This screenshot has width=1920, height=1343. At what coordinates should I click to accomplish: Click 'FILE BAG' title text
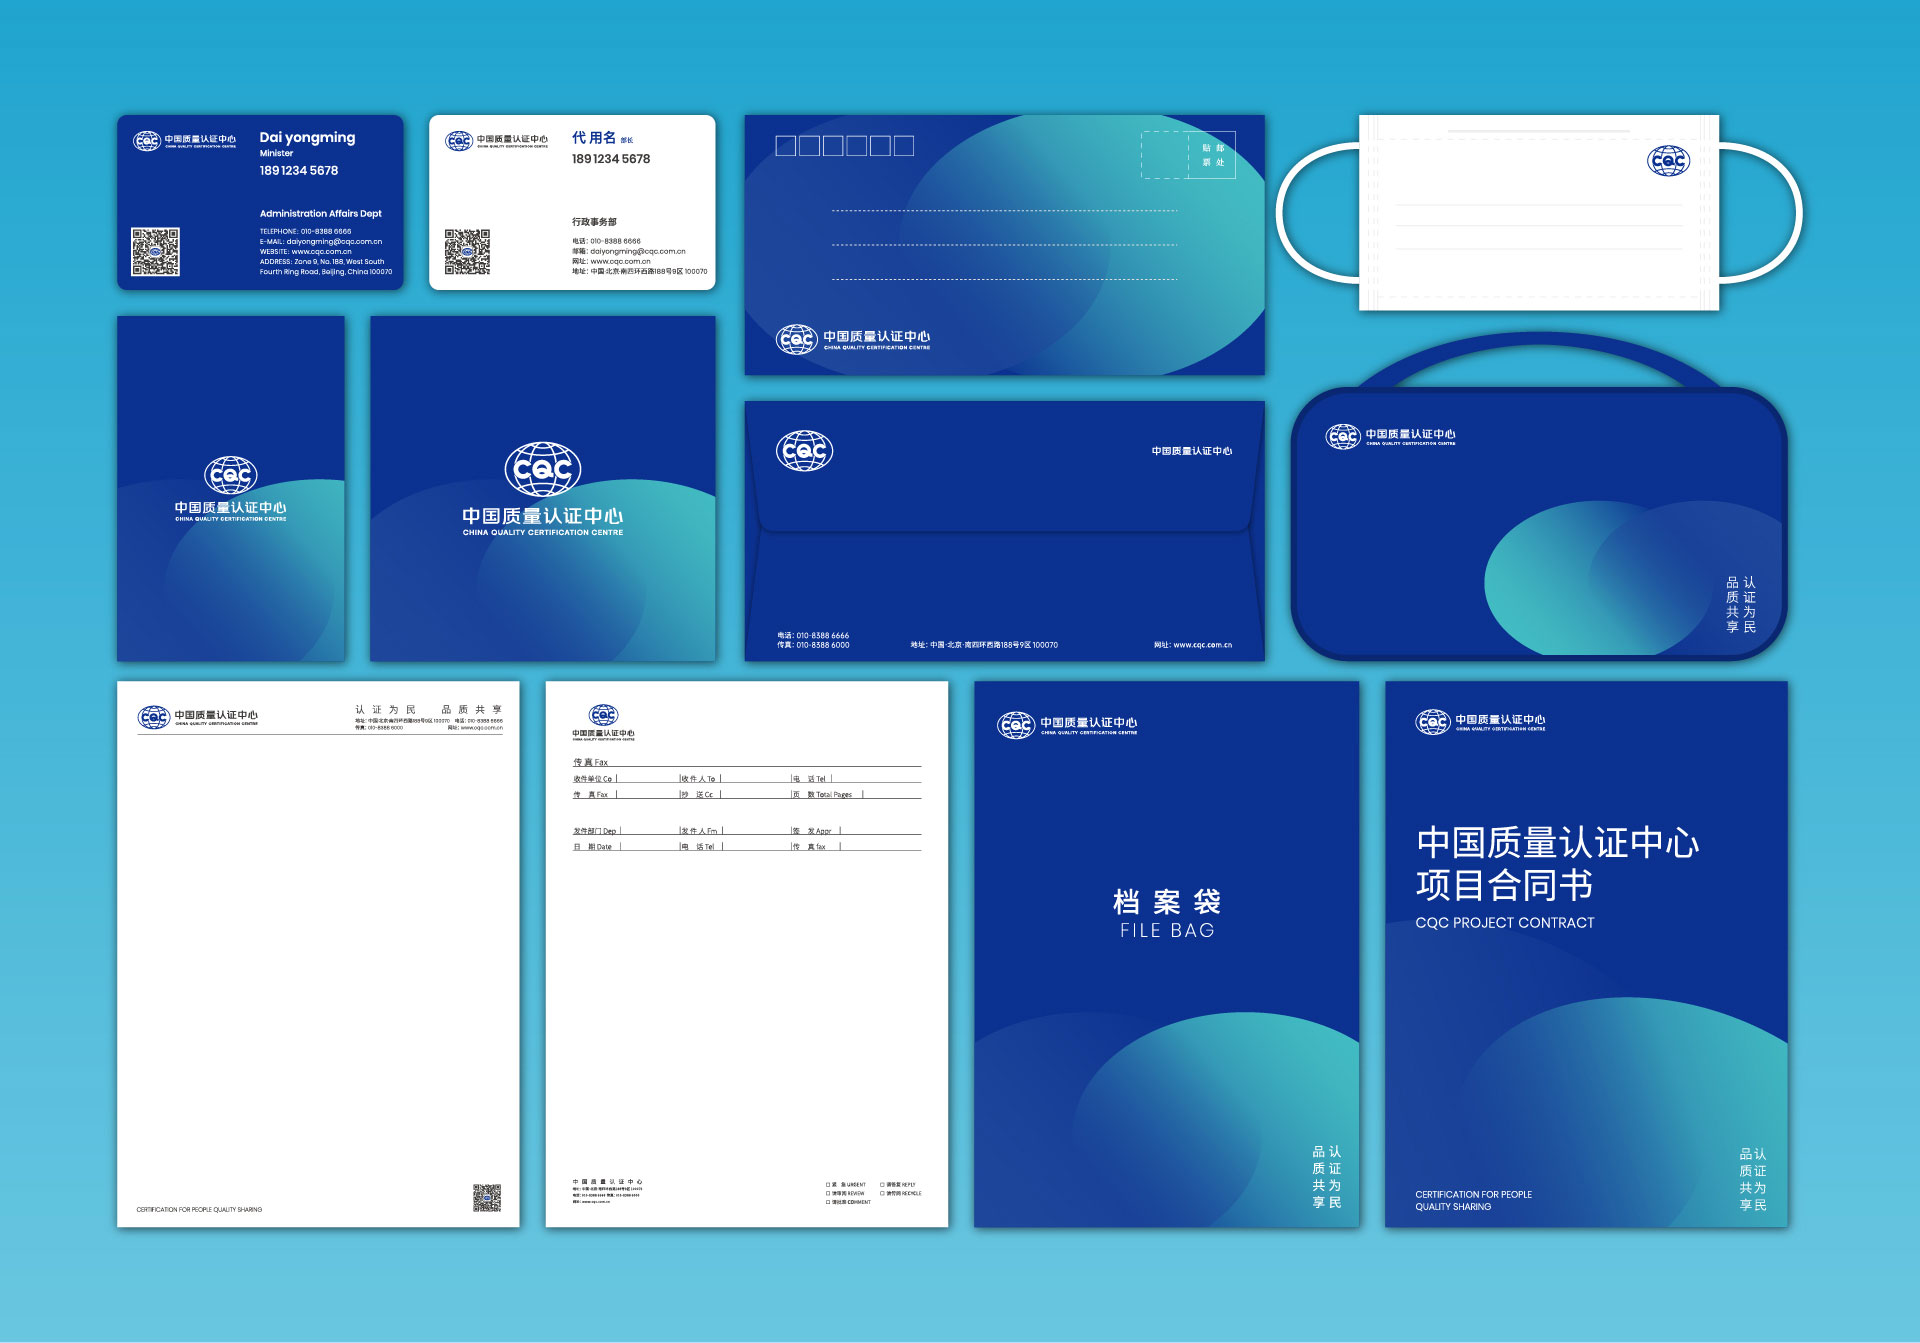(x=1166, y=931)
